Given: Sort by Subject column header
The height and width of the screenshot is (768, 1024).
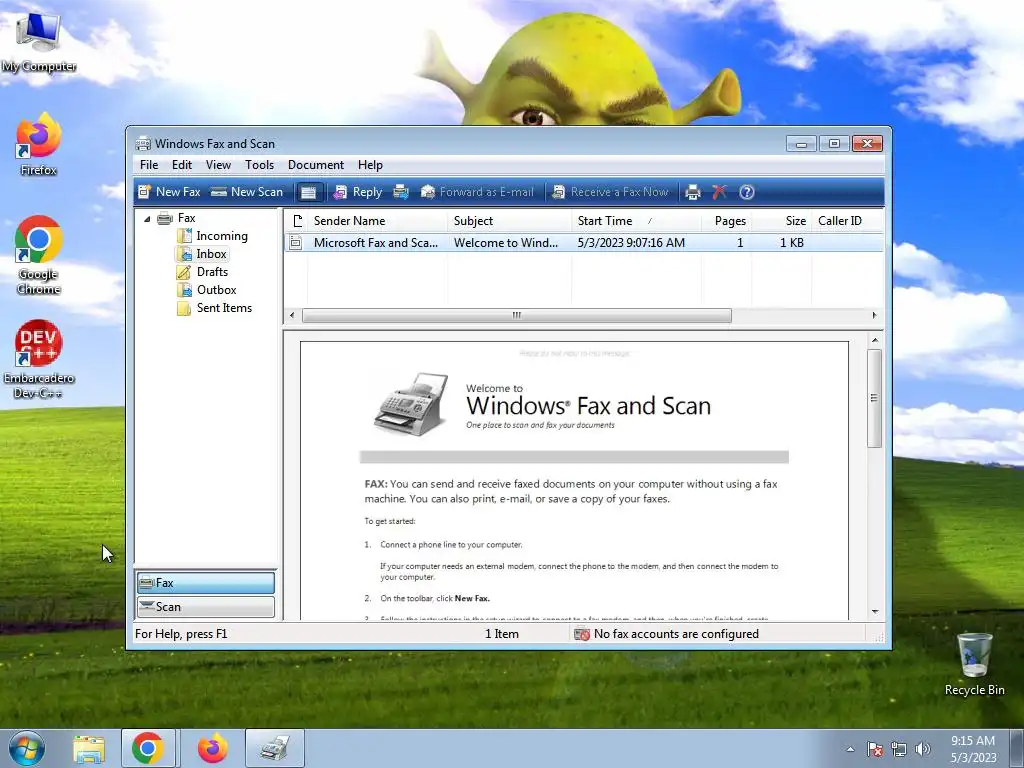Looking at the screenshot, I should click(509, 221).
